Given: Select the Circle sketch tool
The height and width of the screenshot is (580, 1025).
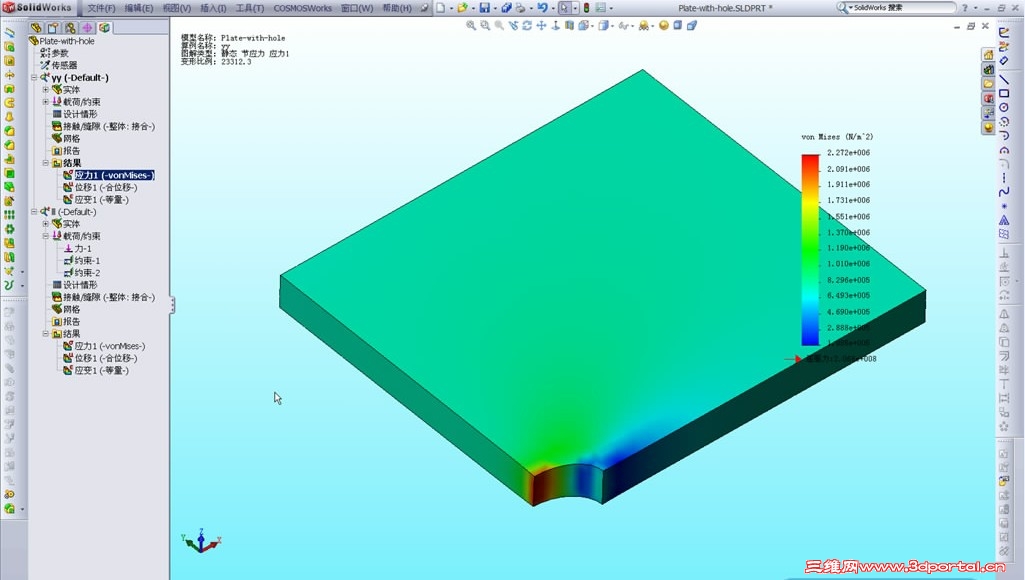Looking at the screenshot, I should 1004,107.
